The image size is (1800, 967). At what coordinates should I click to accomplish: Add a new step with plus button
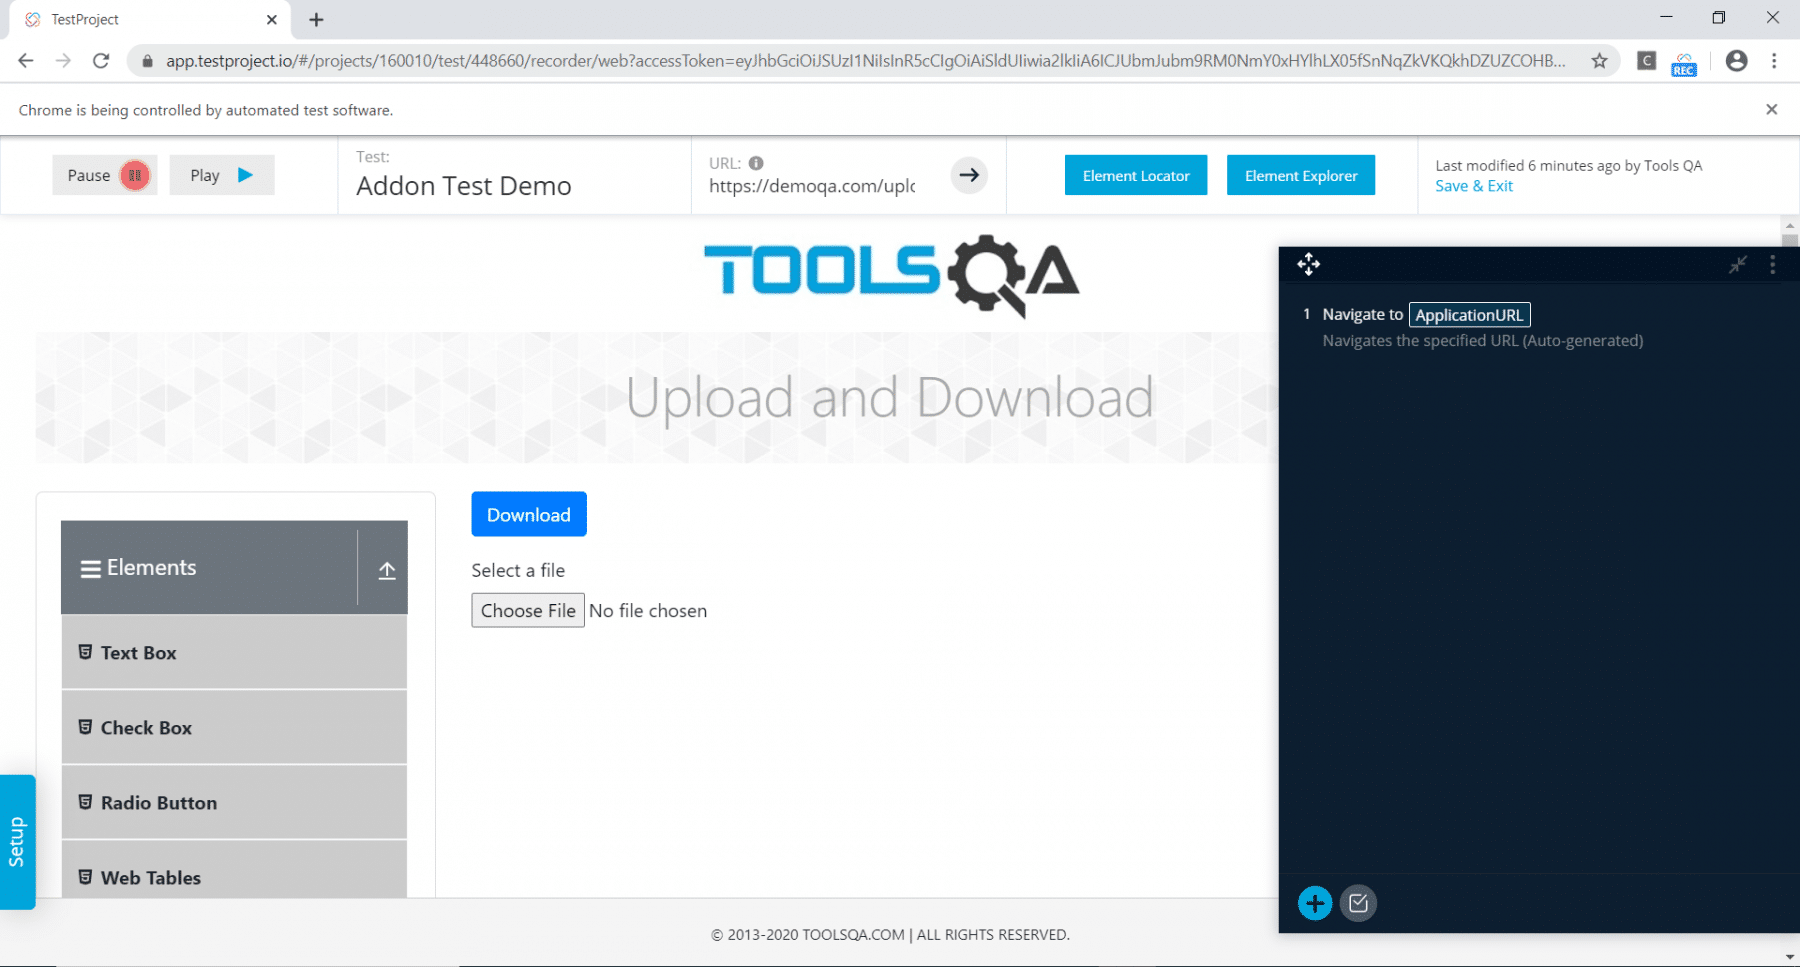1315,904
